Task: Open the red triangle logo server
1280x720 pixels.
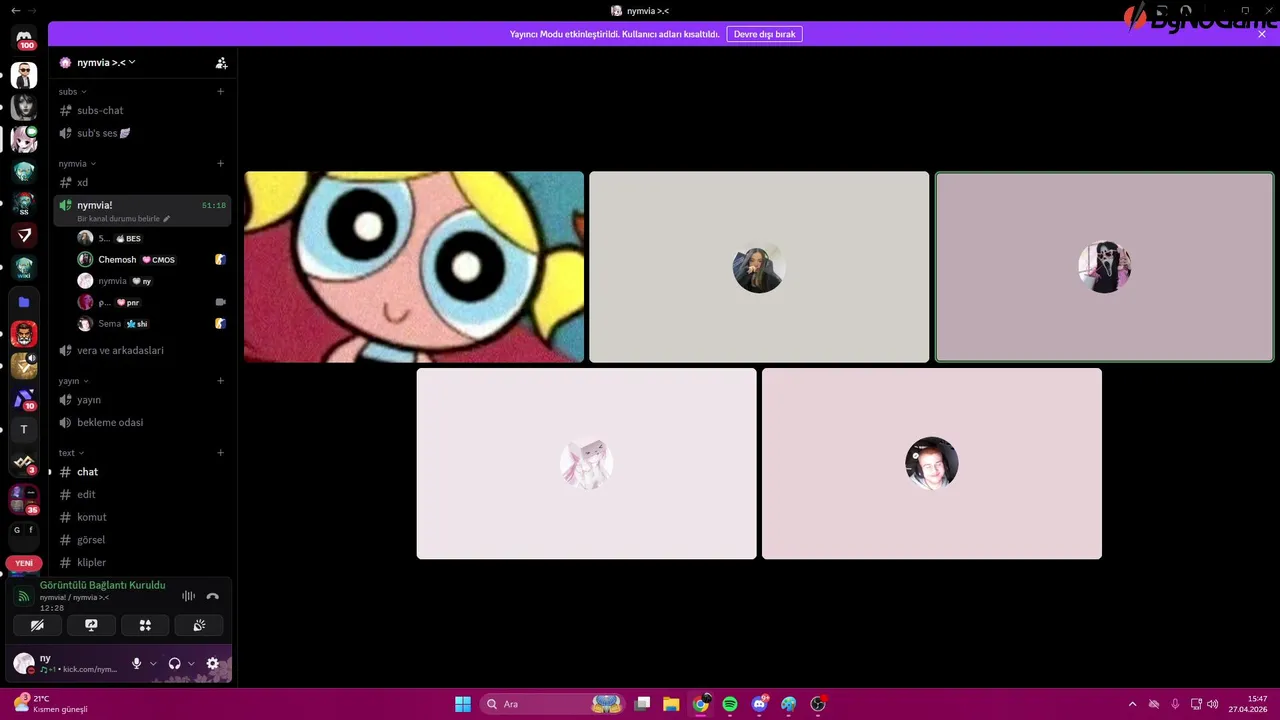Action: click(24, 235)
